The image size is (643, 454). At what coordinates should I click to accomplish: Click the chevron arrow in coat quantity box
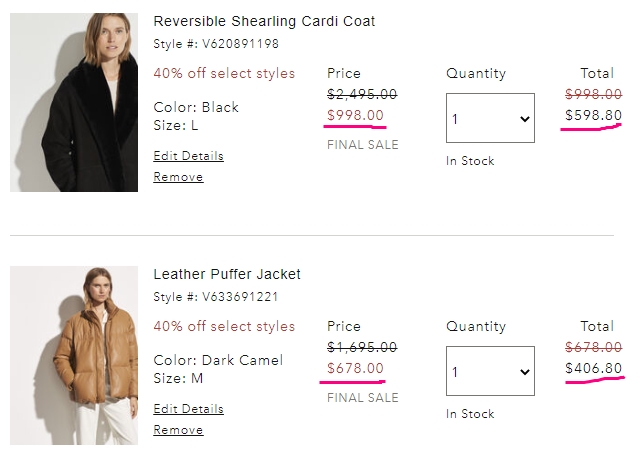pos(524,119)
